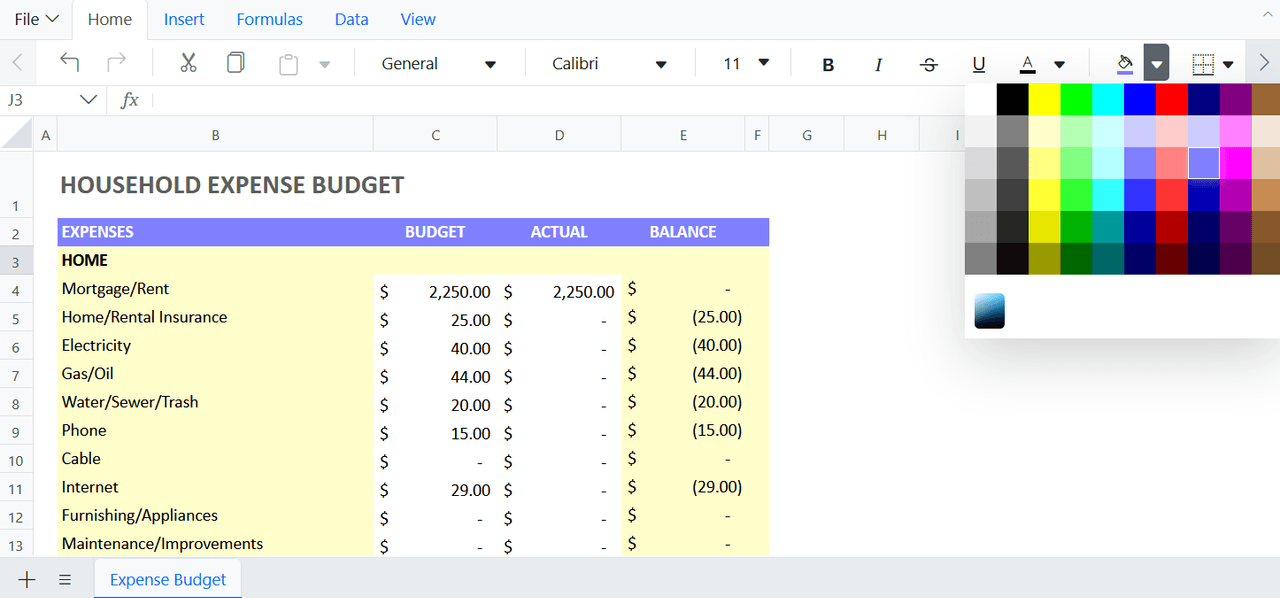
Task: Open the sheet list menu icon
Action: [x=65, y=579]
